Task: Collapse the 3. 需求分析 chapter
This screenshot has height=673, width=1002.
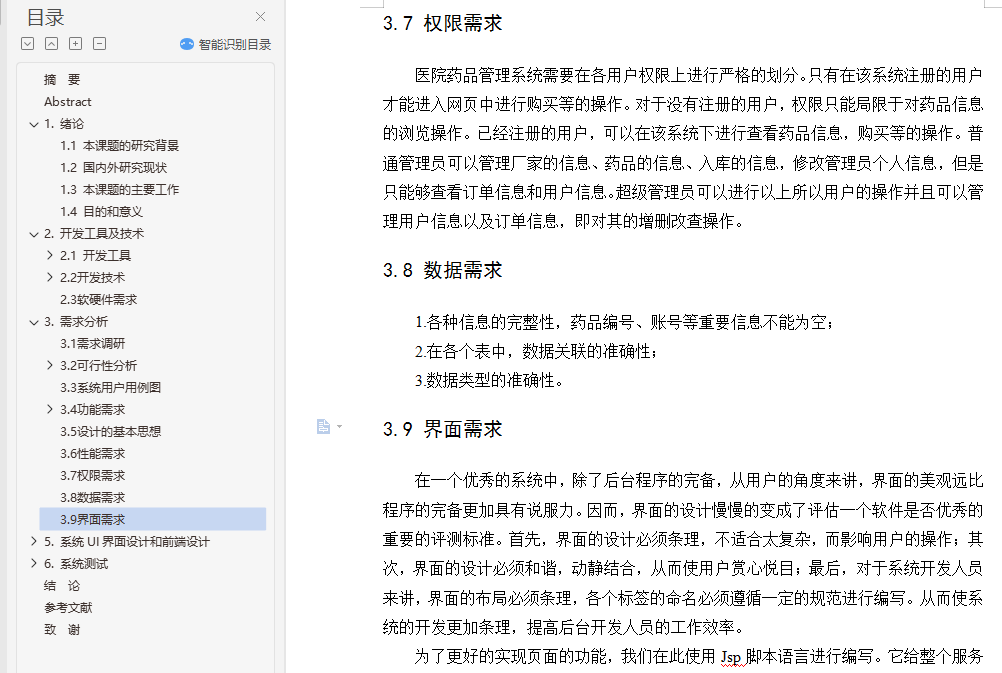Action: pyautogui.click(x=34, y=322)
